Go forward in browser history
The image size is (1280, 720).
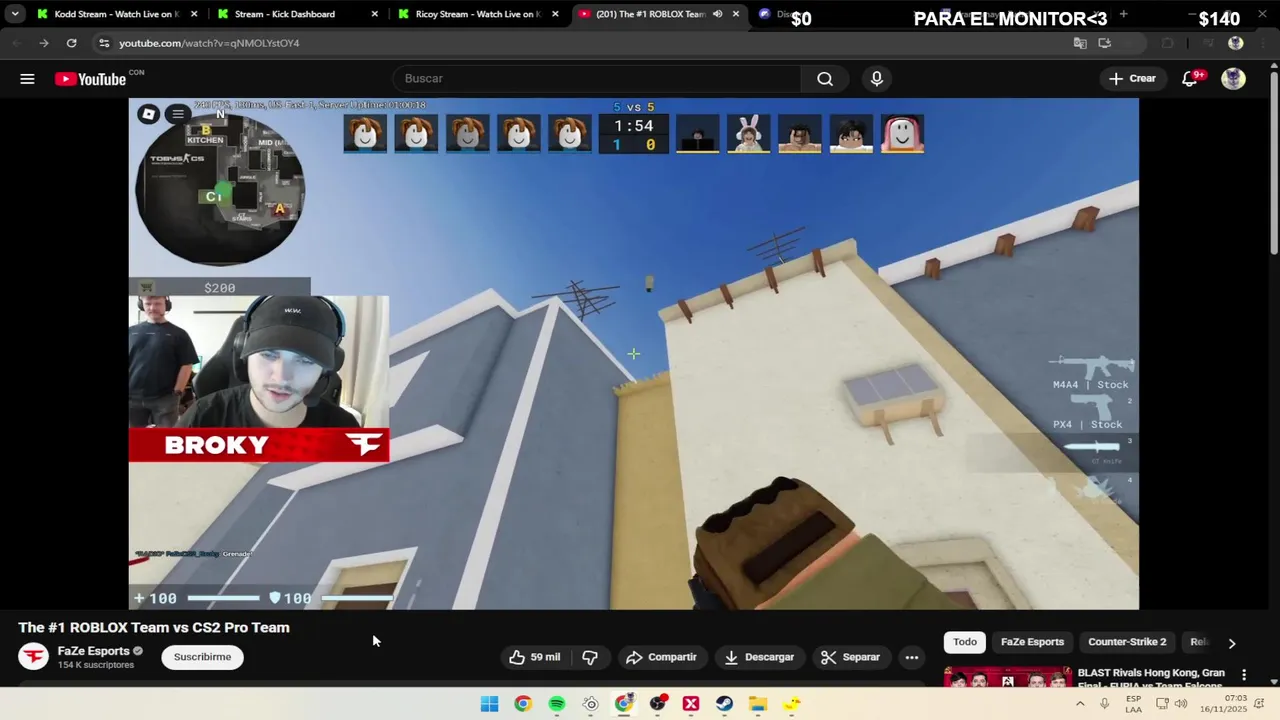point(44,43)
